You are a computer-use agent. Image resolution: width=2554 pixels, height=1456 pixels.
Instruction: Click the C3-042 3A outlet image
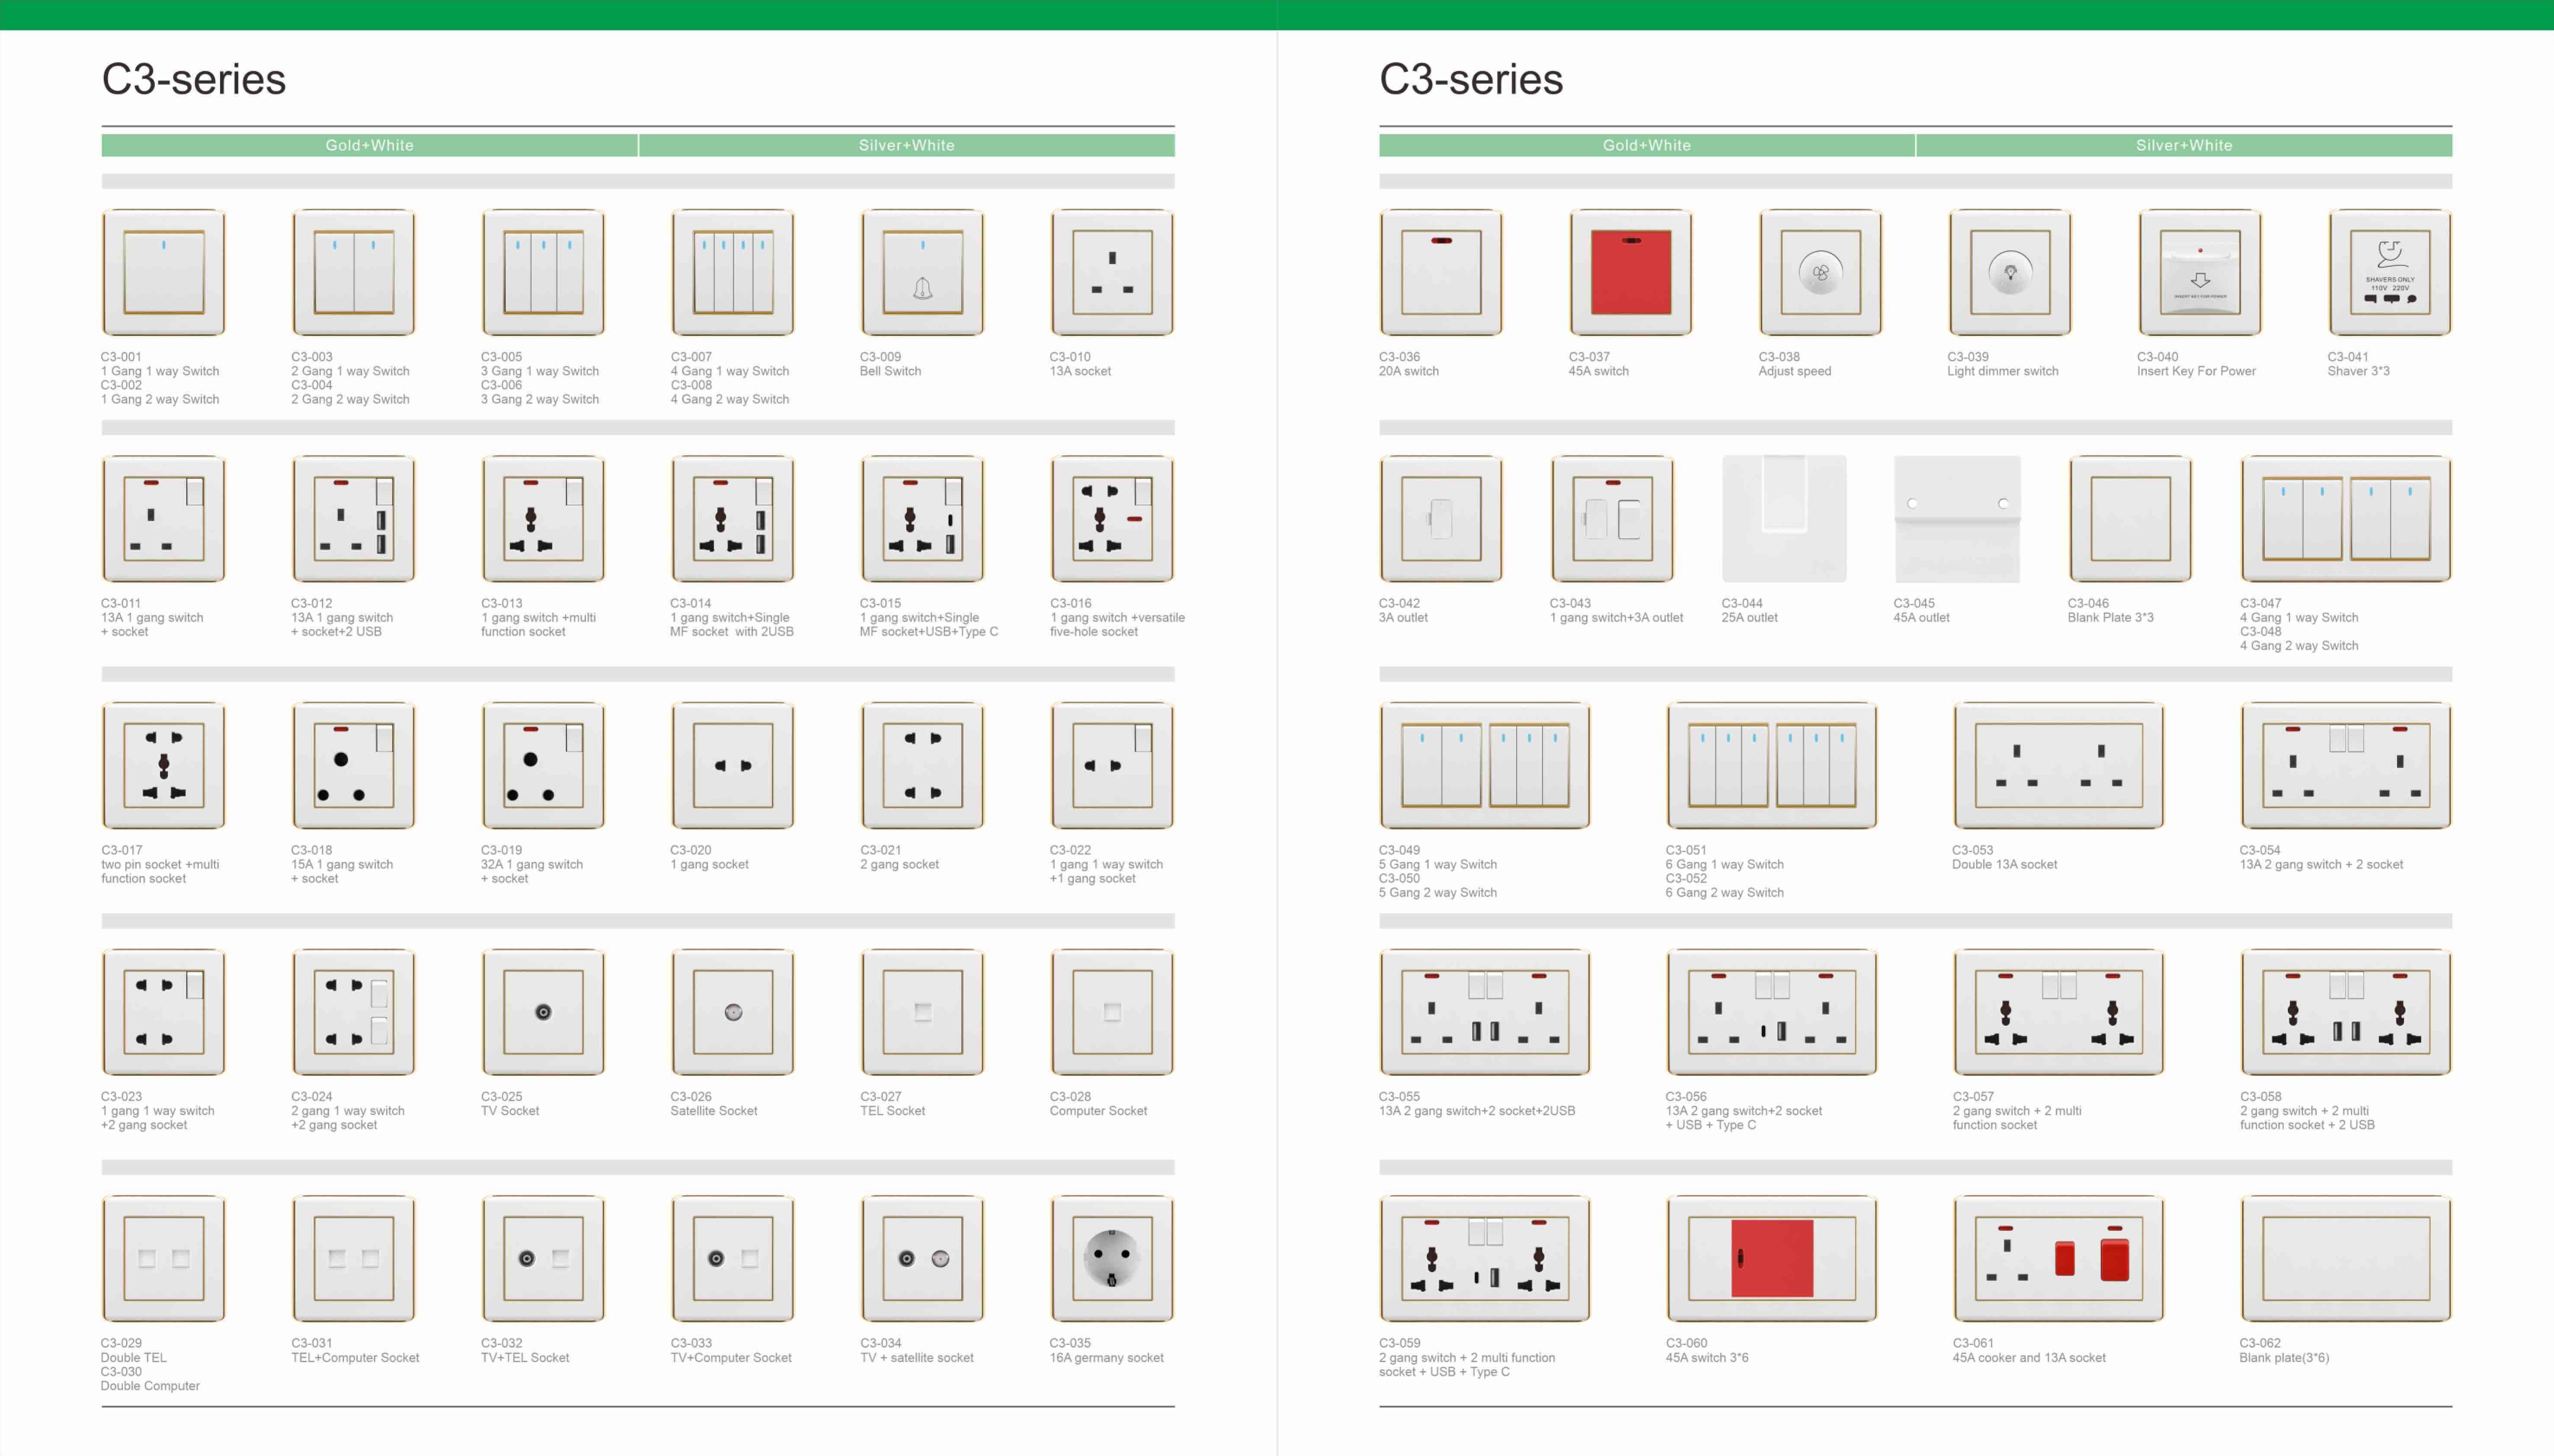click(1441, 519)
